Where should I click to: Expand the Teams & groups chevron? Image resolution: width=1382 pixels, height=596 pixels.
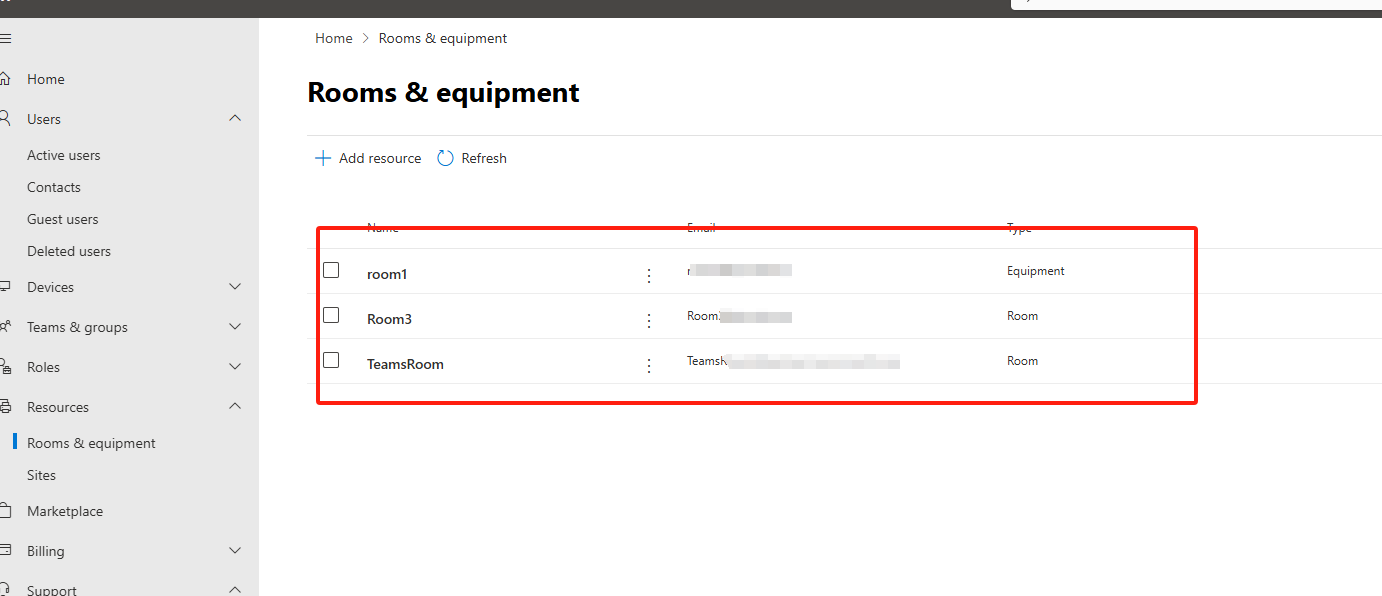235,326
